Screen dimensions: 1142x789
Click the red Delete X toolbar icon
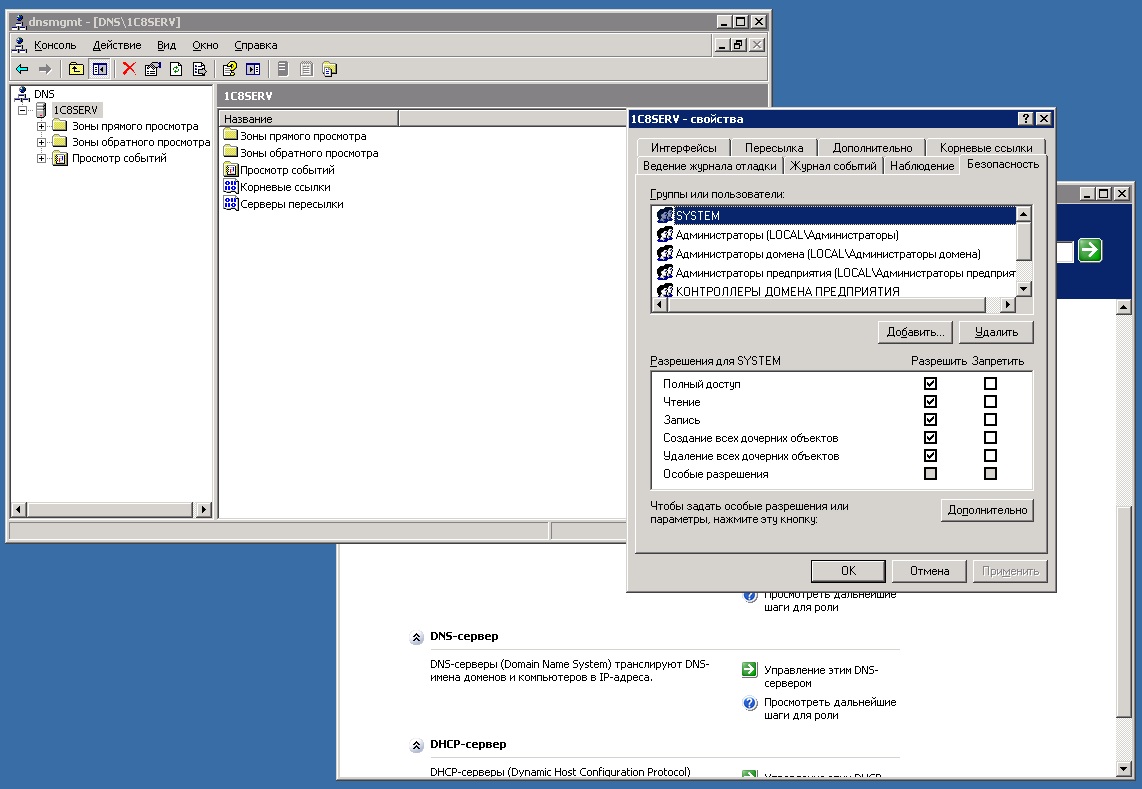pyautogui.click(x=129, y=69)
